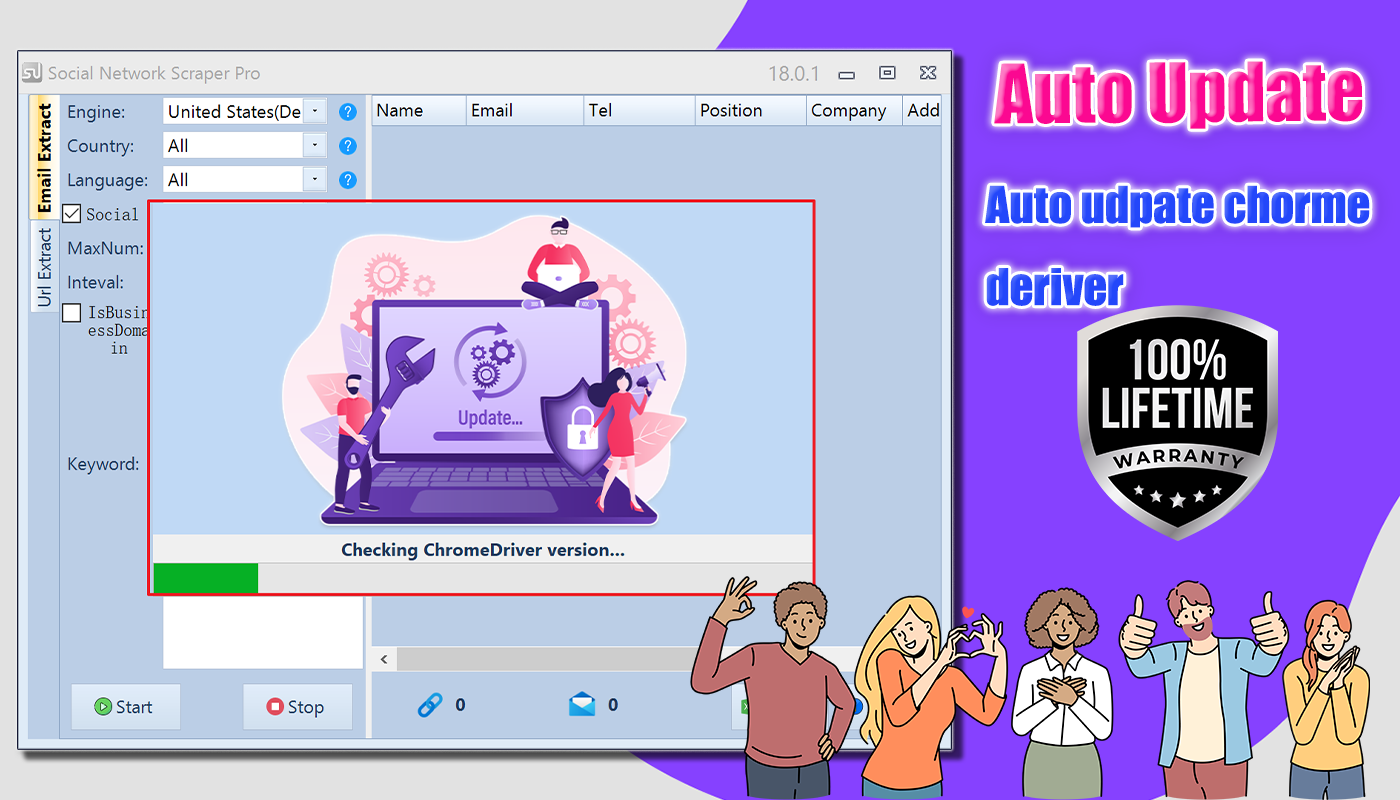Click the 'MaxNum:' label
Image resolution: width=1400 pixels, height=800 pixels.
[x=105, y=248]
